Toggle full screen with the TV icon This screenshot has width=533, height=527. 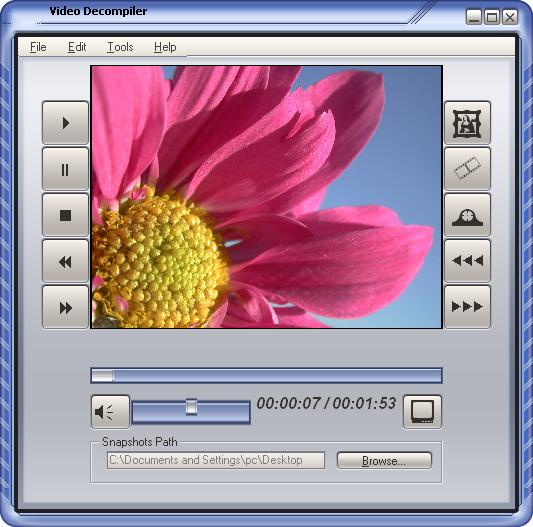[422, 412]
